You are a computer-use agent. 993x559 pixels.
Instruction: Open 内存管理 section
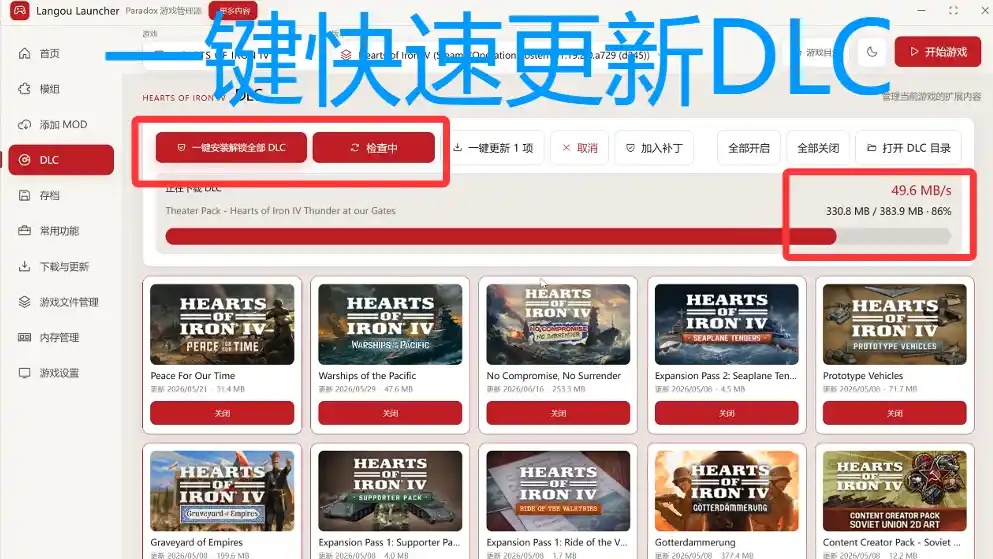[61, 337]
